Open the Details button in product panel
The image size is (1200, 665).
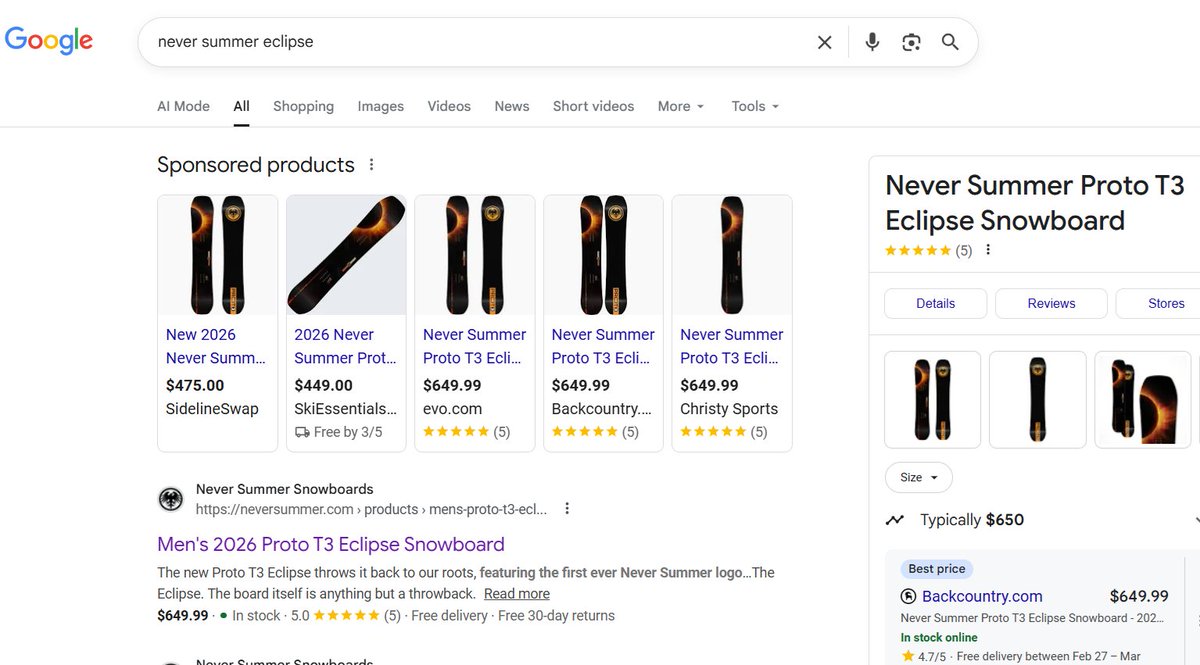[x=935, y=304]
